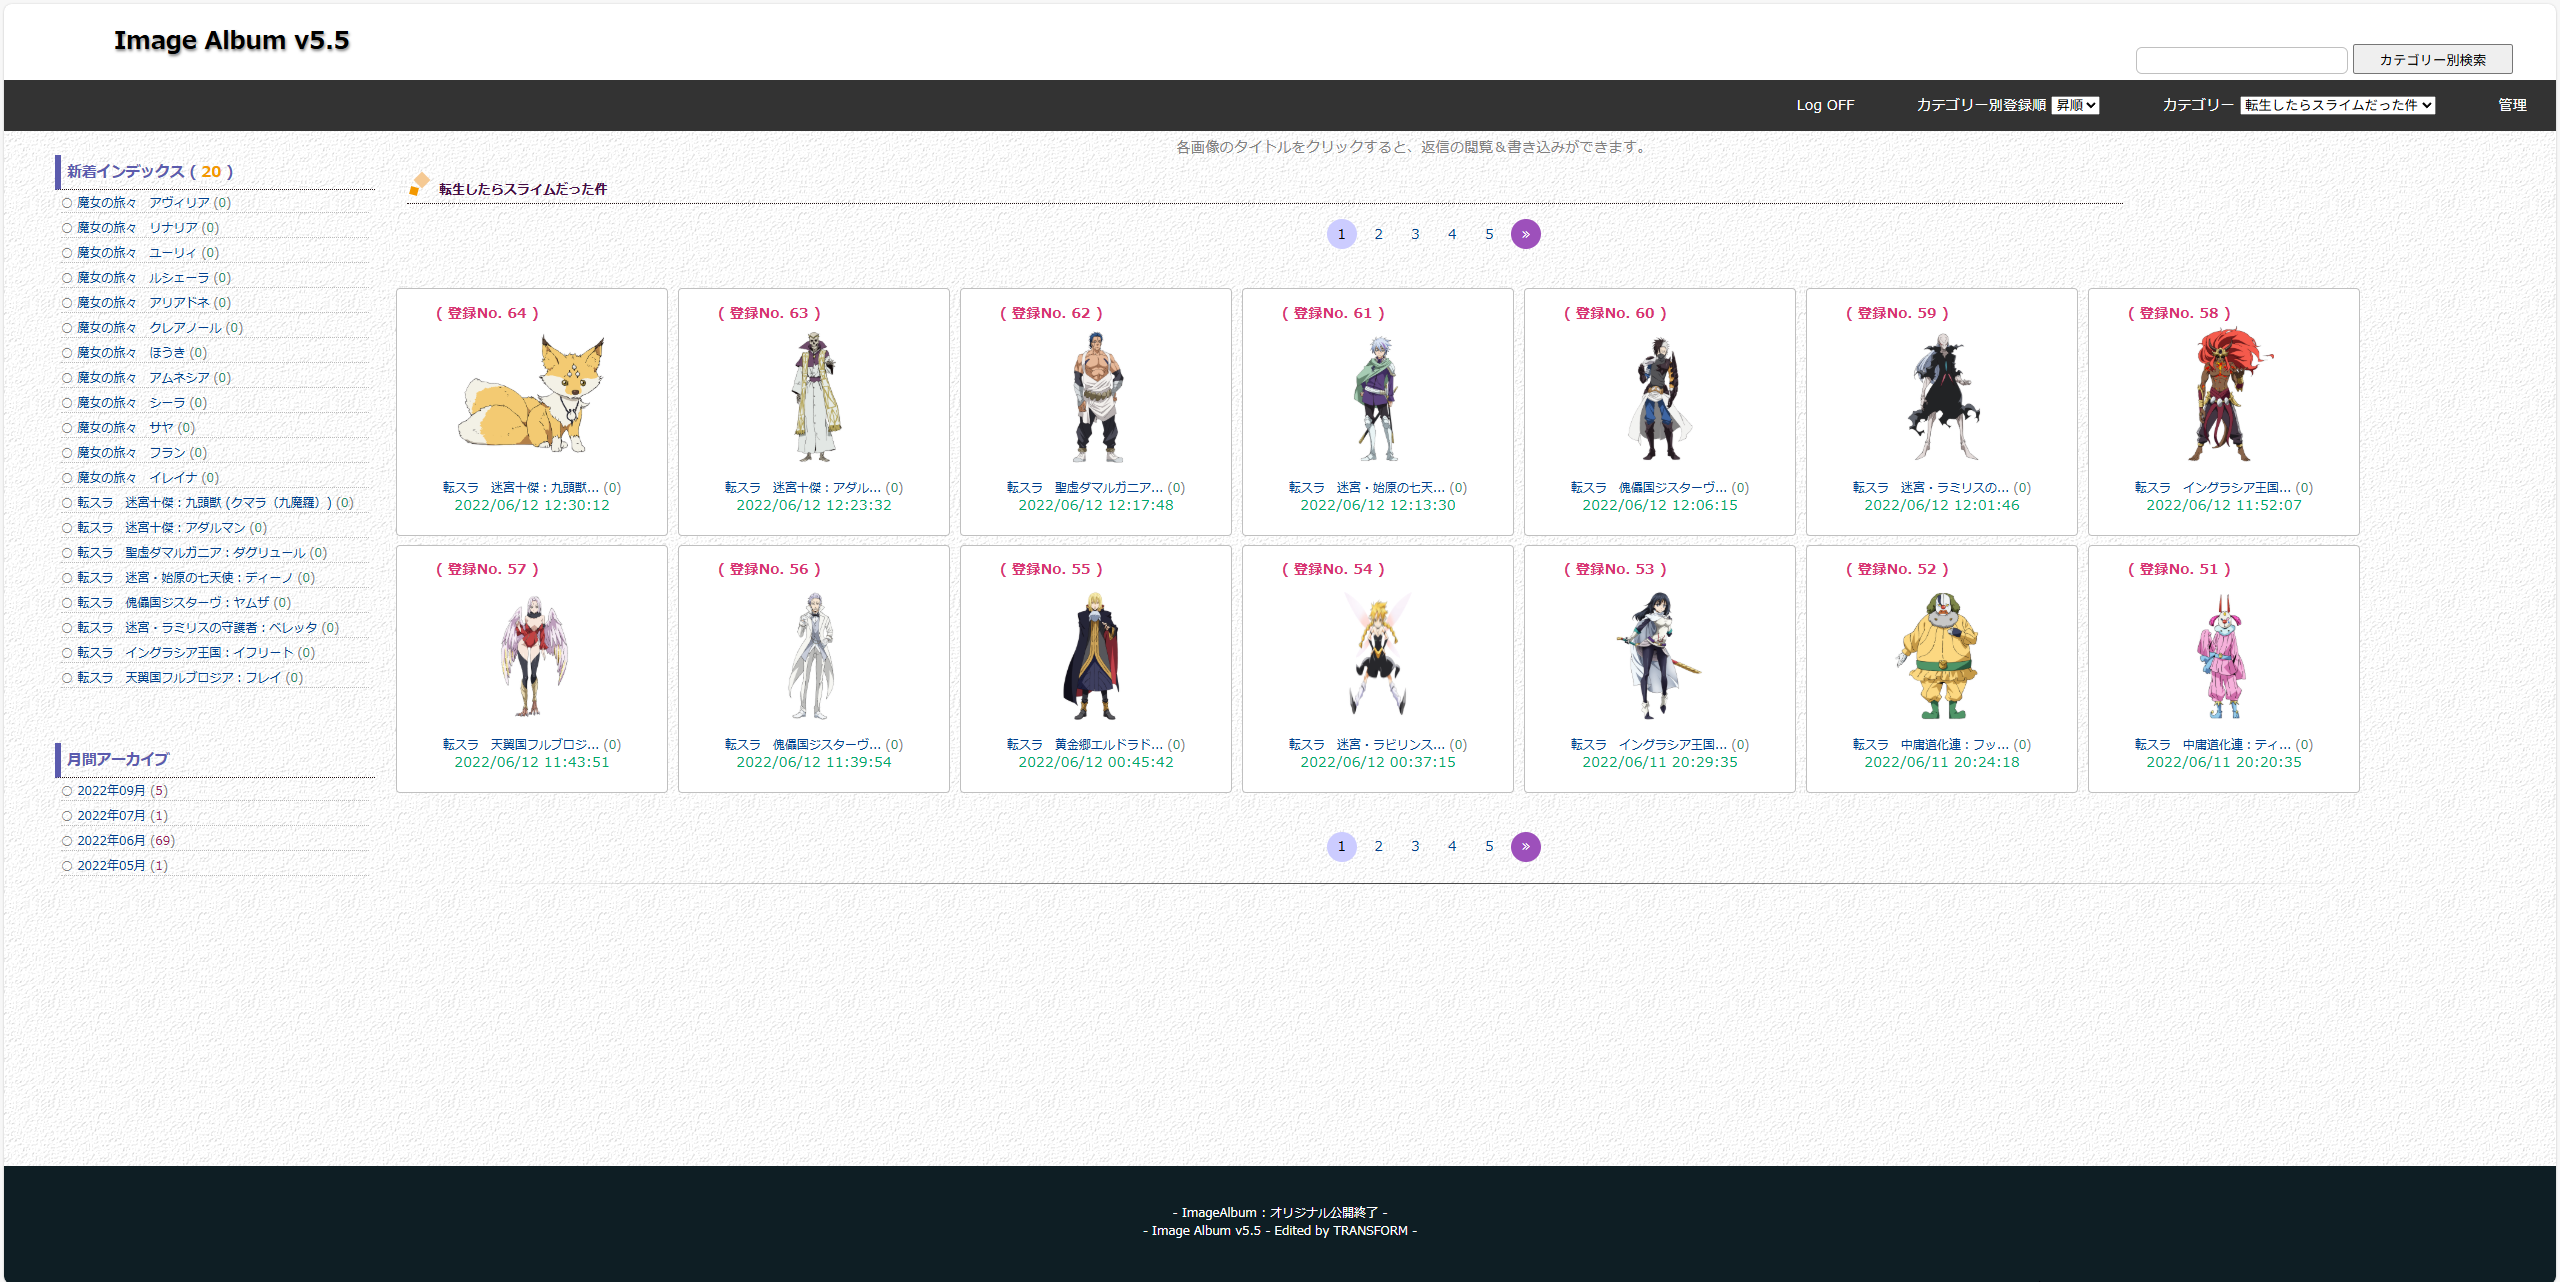
Task: Open the fox character thumbnail No. 64
Action: [x=532, y=397]
